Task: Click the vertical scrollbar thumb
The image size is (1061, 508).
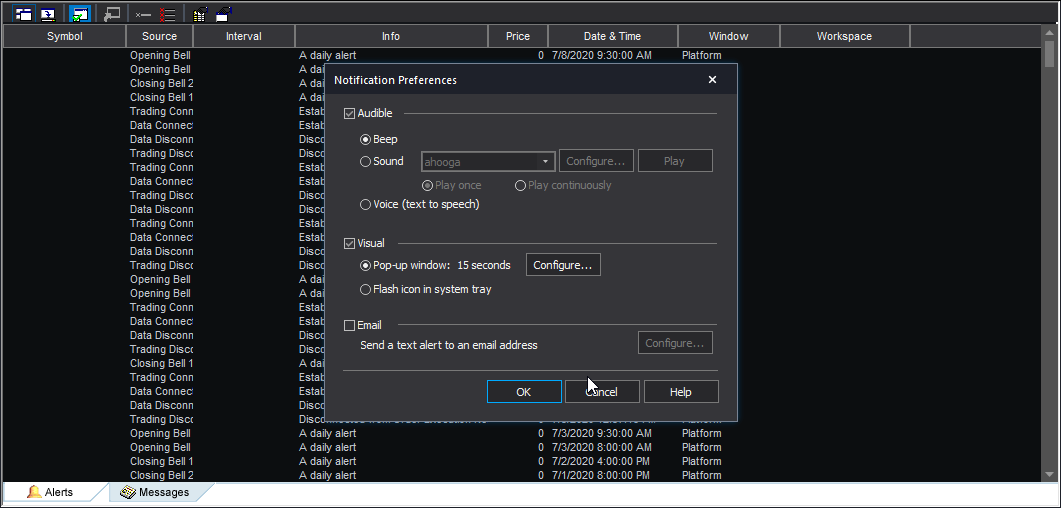Action: (1049, 53)
